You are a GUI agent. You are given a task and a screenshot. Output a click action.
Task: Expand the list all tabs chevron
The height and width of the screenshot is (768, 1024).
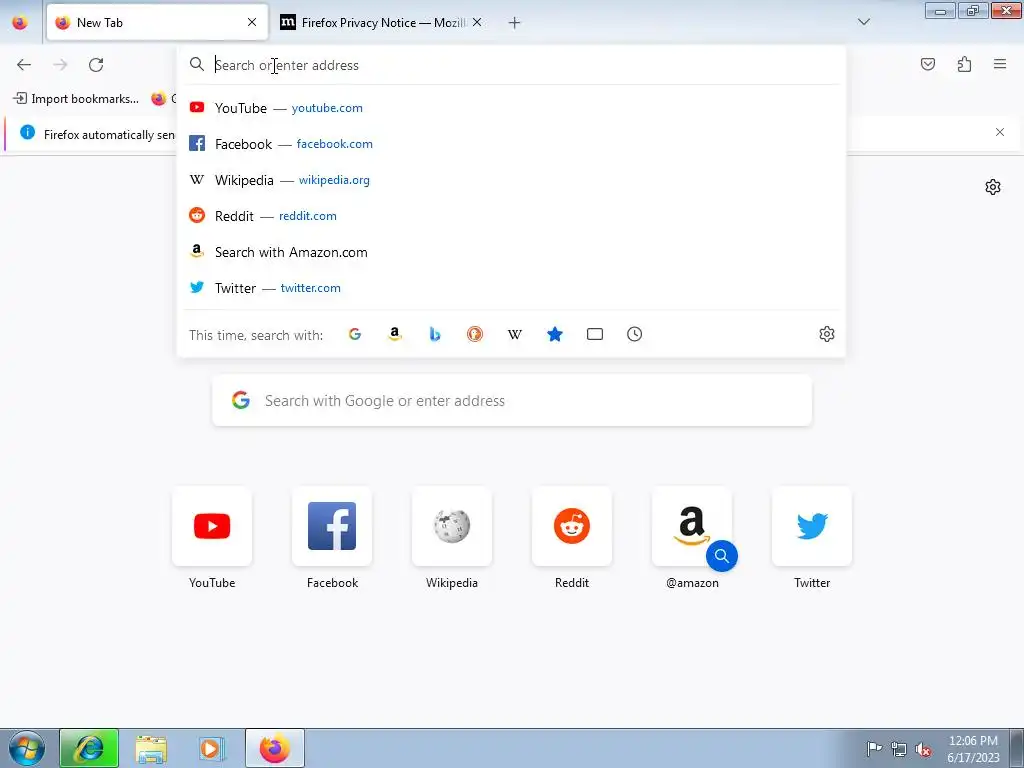[x=863, y=22]
